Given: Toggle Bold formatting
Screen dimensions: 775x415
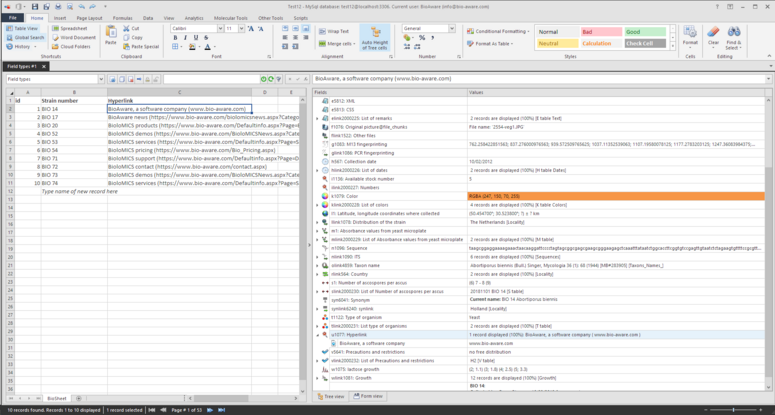Looking at the screenshot, I should coord(175,38).
